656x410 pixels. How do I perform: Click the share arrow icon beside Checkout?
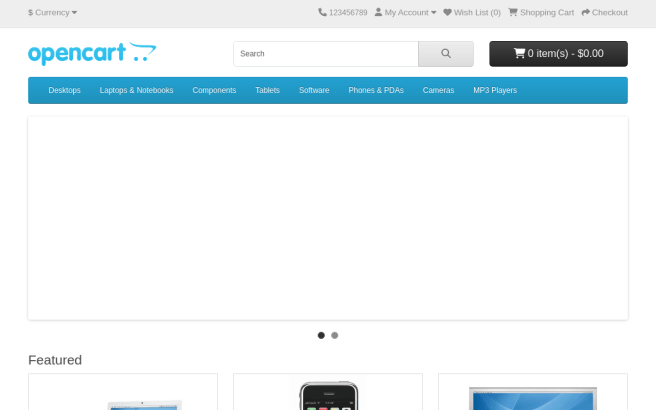586,13
